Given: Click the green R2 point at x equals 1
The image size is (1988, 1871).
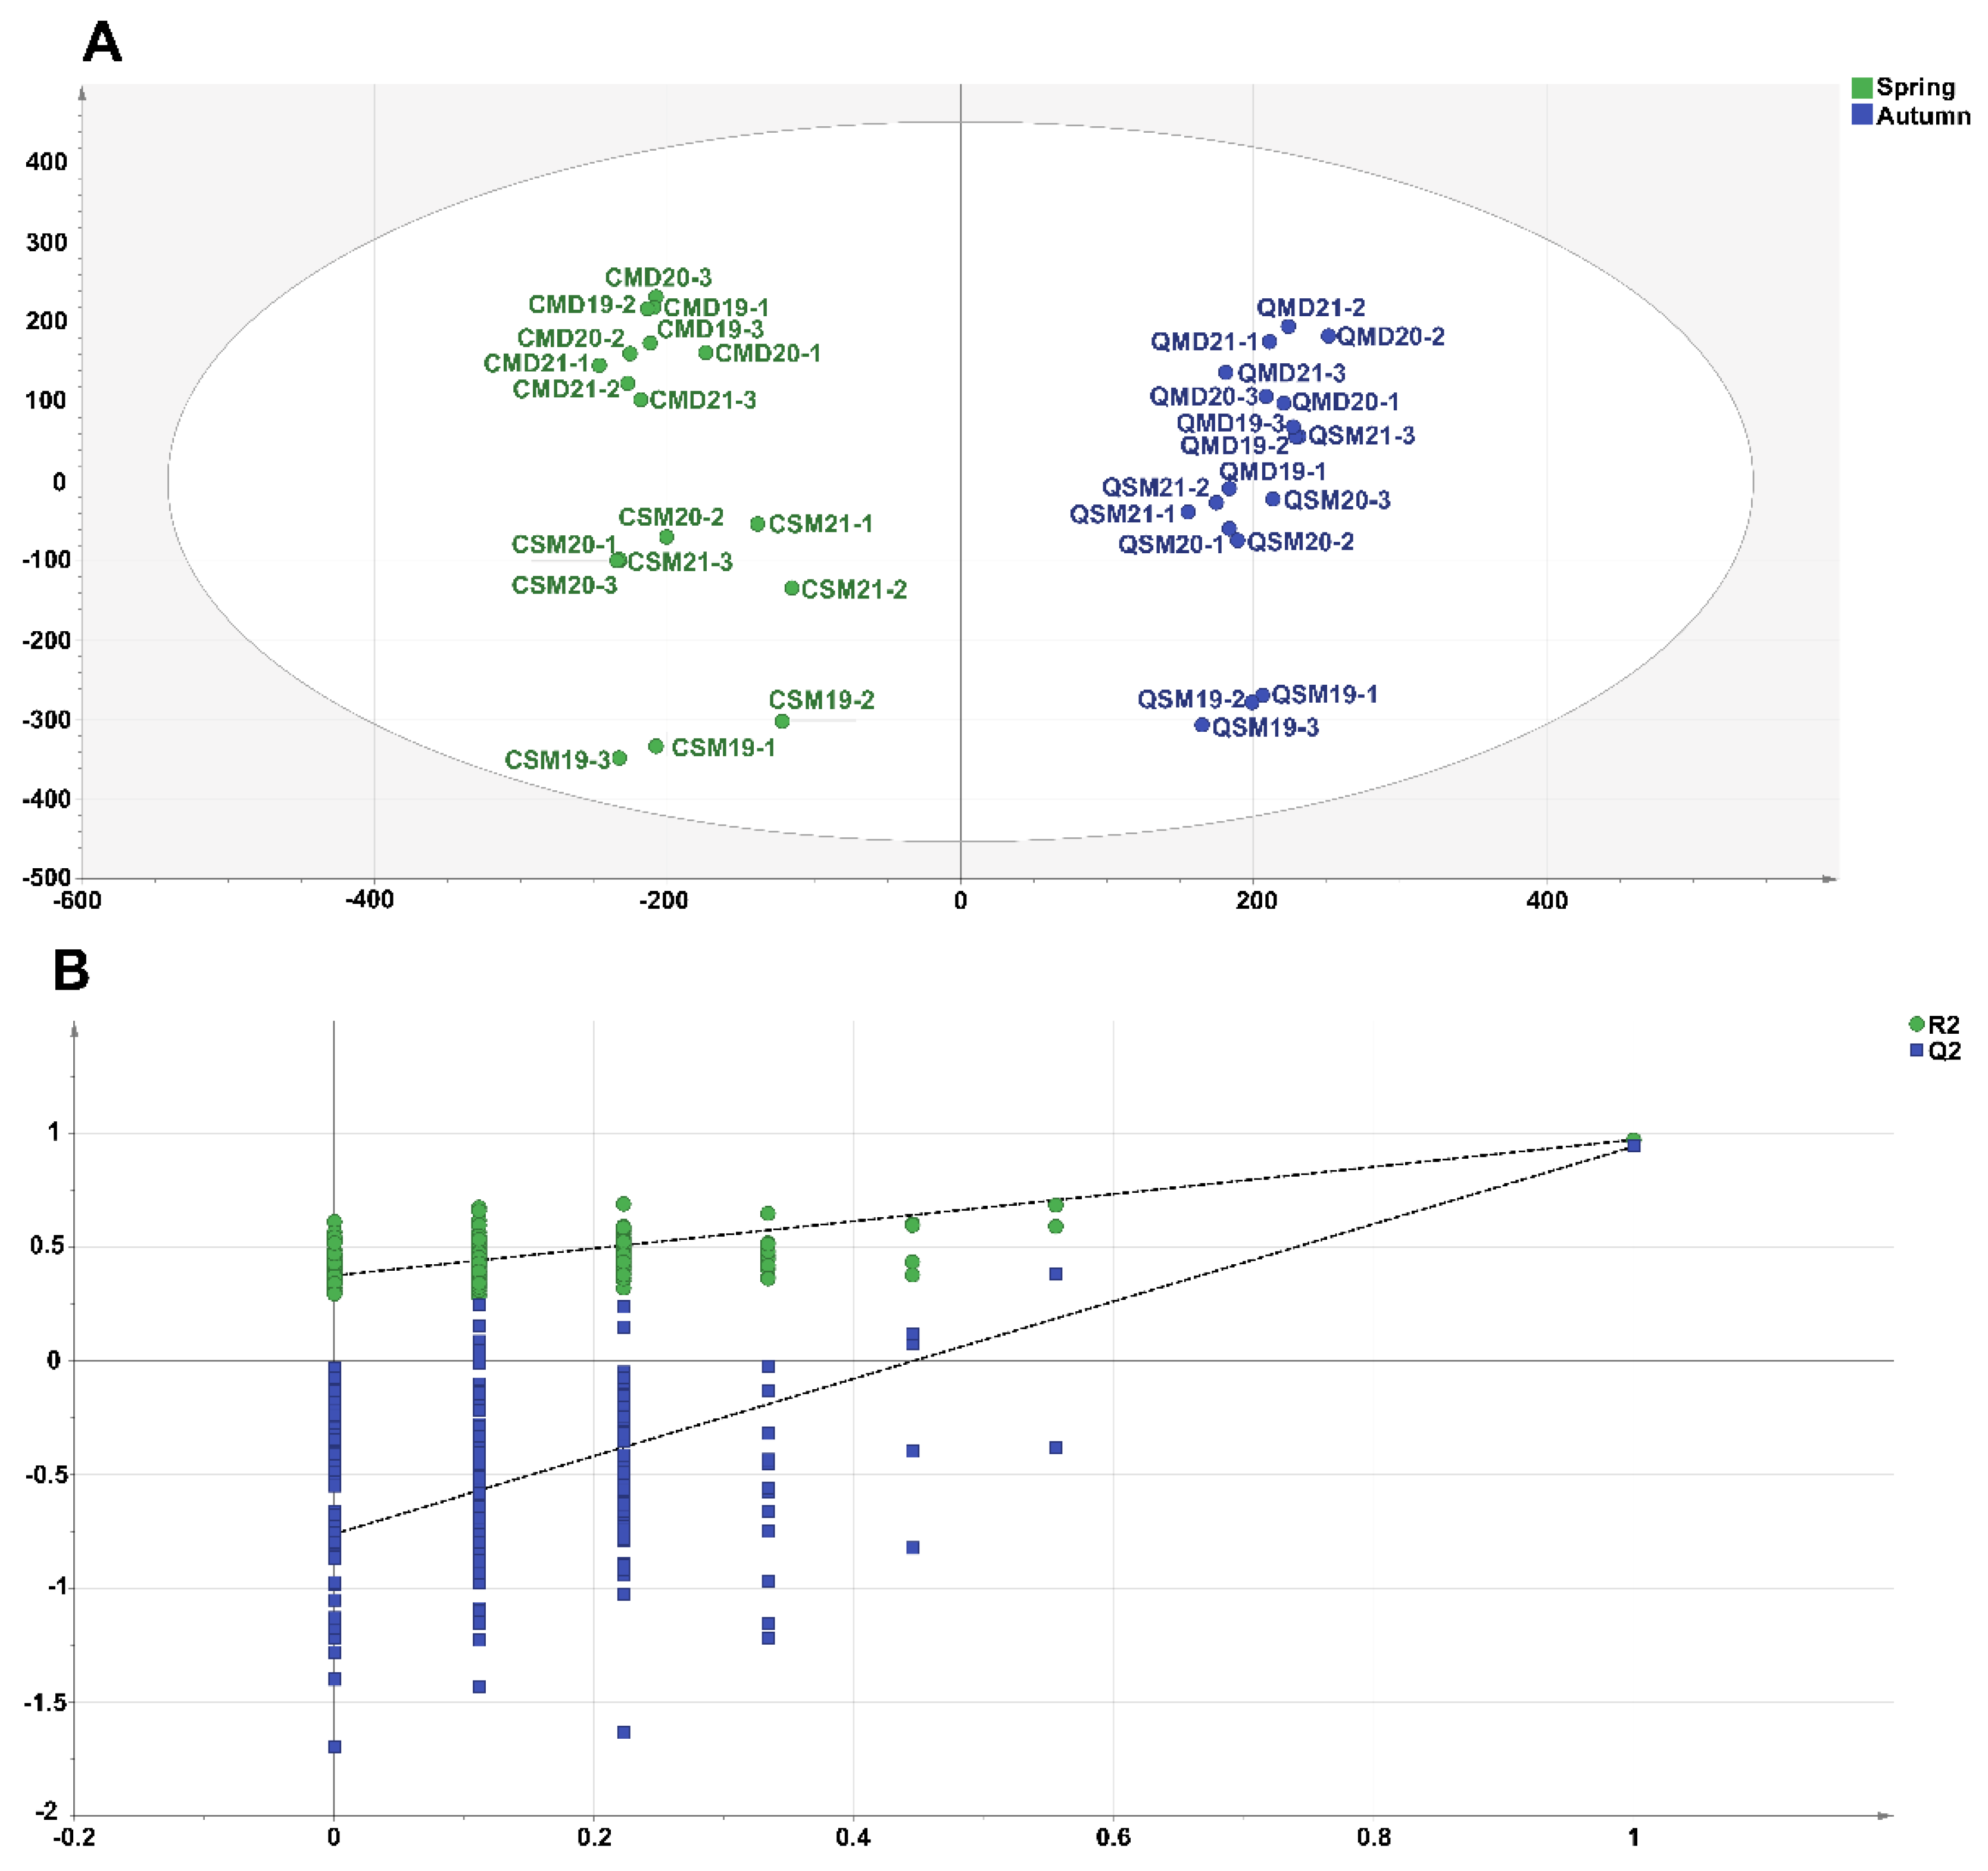Looking at the screenshot, I should coord(1633,1139).
